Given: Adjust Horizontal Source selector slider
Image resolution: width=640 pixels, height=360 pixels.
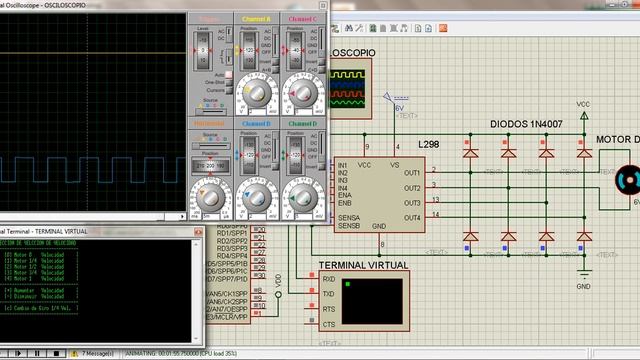Looking at the screenshot, I should [211, 146].
